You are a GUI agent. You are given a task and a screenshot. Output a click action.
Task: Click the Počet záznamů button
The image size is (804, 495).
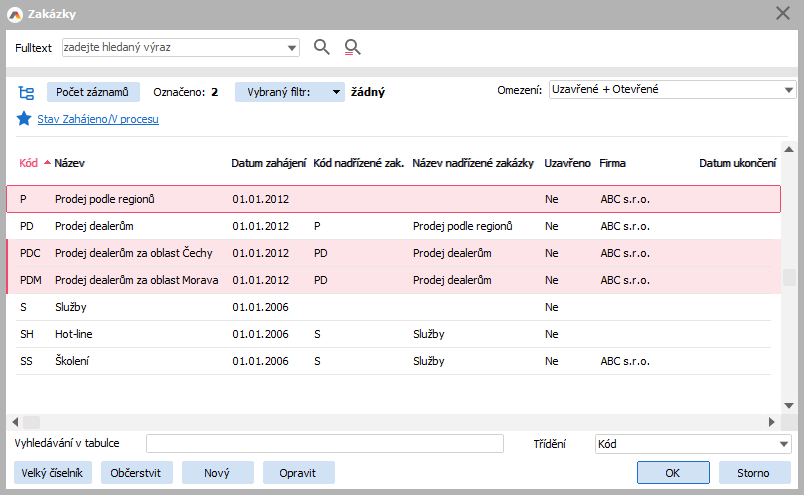click(x=93, y=92)
